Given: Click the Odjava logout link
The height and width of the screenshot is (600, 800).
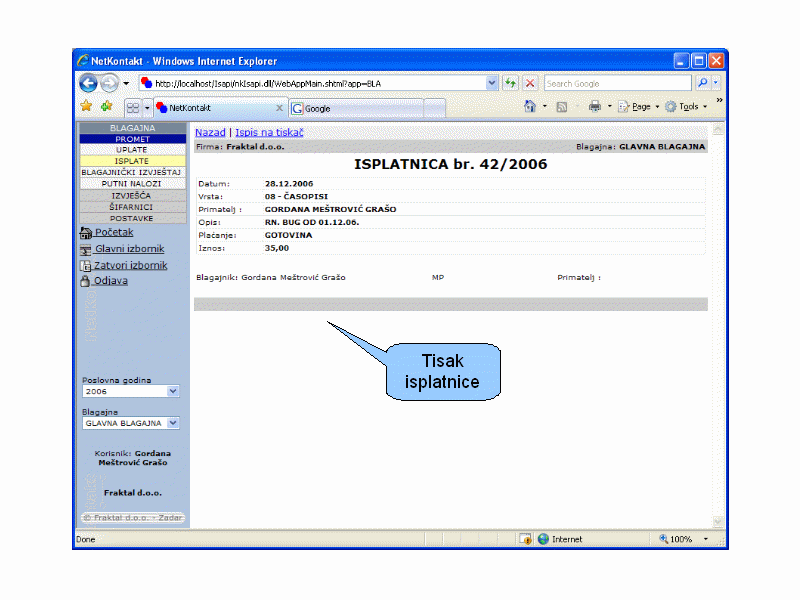Looking at the screenshot, I should (111, 281).
